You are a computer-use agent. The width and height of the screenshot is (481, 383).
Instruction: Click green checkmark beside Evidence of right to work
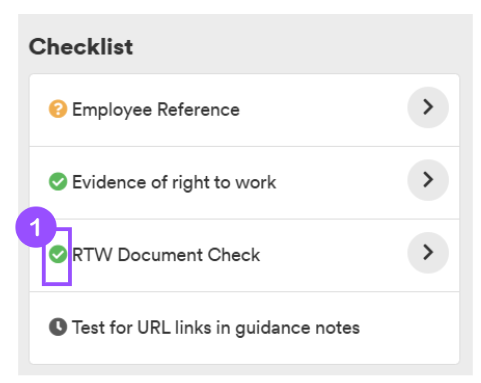(x=58, y=182)
